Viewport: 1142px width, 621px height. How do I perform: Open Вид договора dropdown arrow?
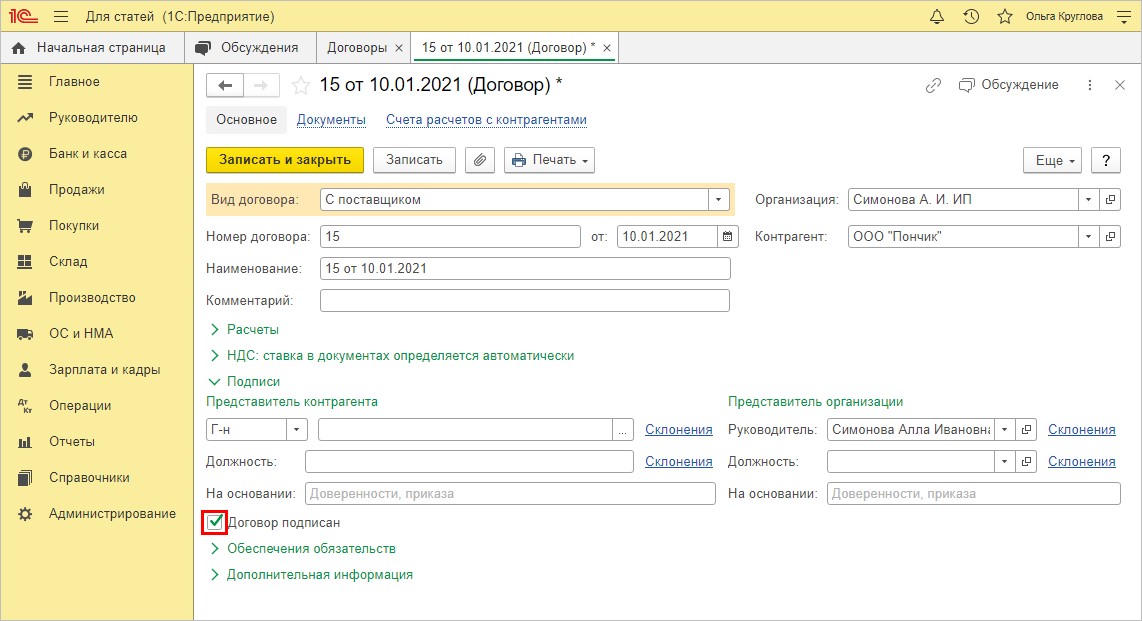coord(718,199)
